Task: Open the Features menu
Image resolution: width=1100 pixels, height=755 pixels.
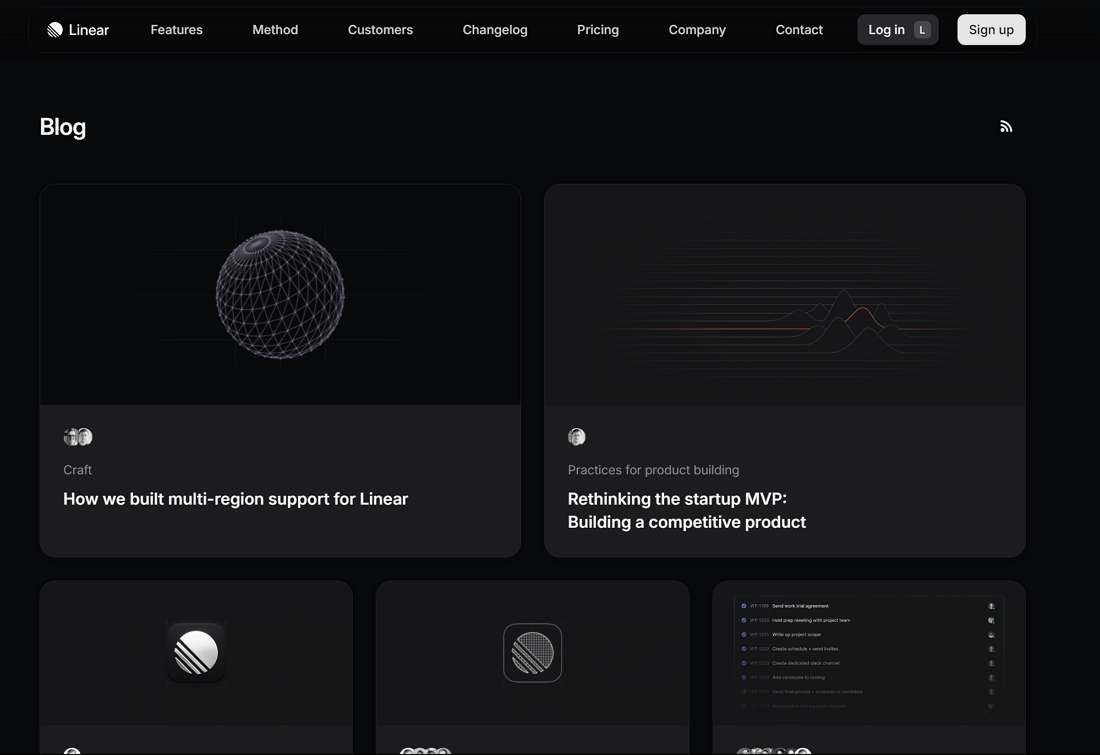Action: pos(177,29)
